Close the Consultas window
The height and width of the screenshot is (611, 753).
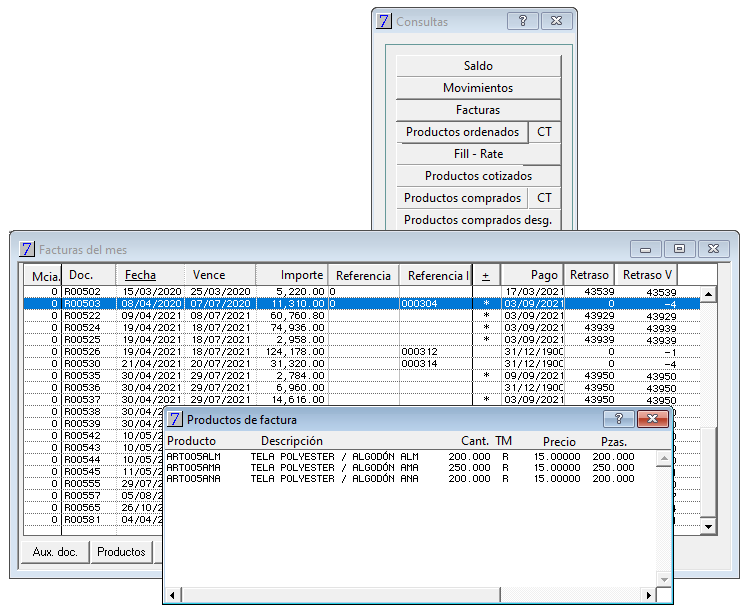(556, 21)
